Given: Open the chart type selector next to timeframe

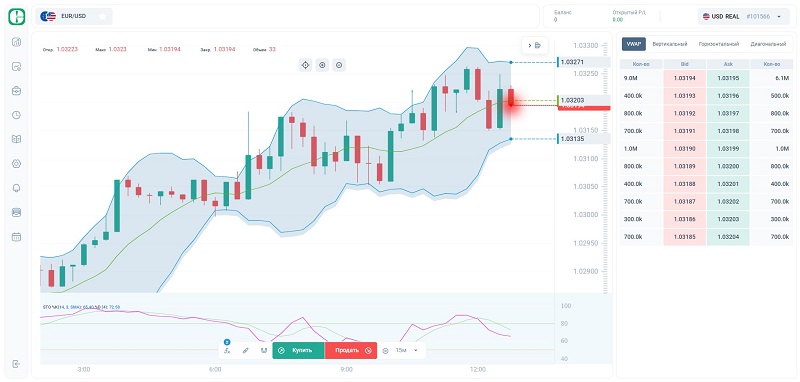Looking at the screenshot, I should [386, 350].
